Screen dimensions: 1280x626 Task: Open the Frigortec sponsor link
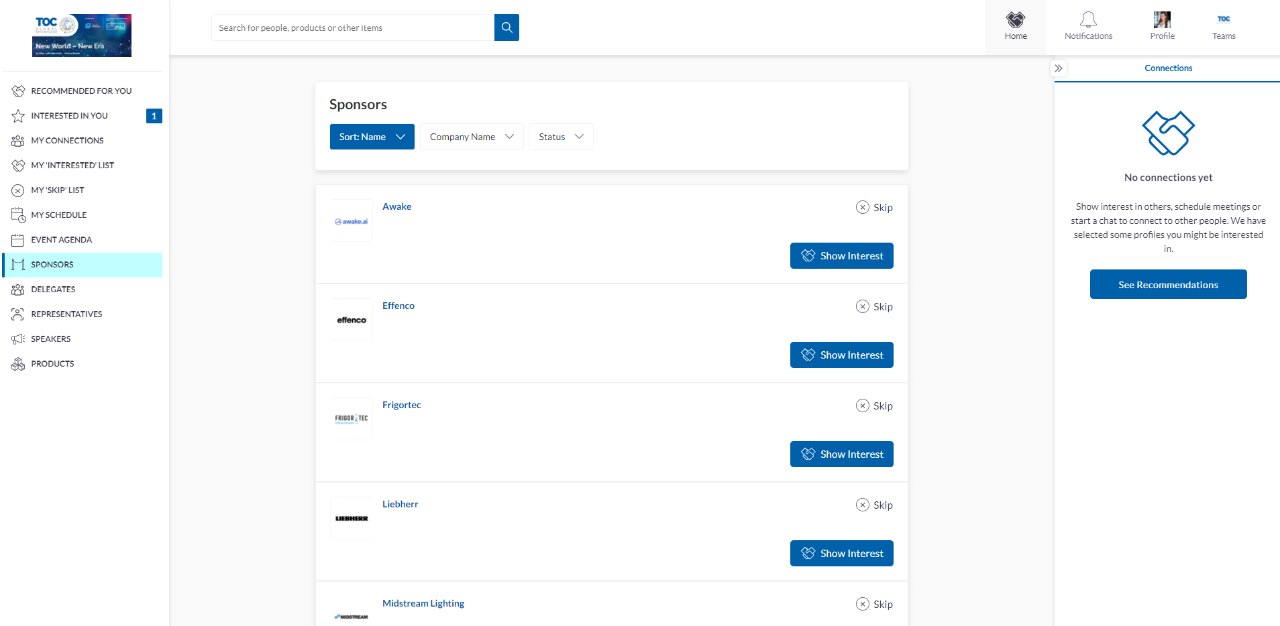(402, 405)
